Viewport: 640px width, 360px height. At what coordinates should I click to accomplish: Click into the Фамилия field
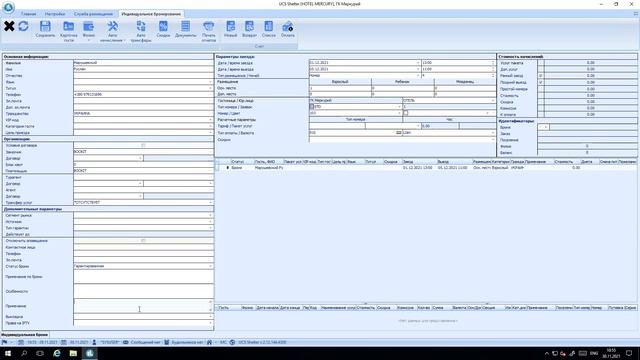coord(143,63)
